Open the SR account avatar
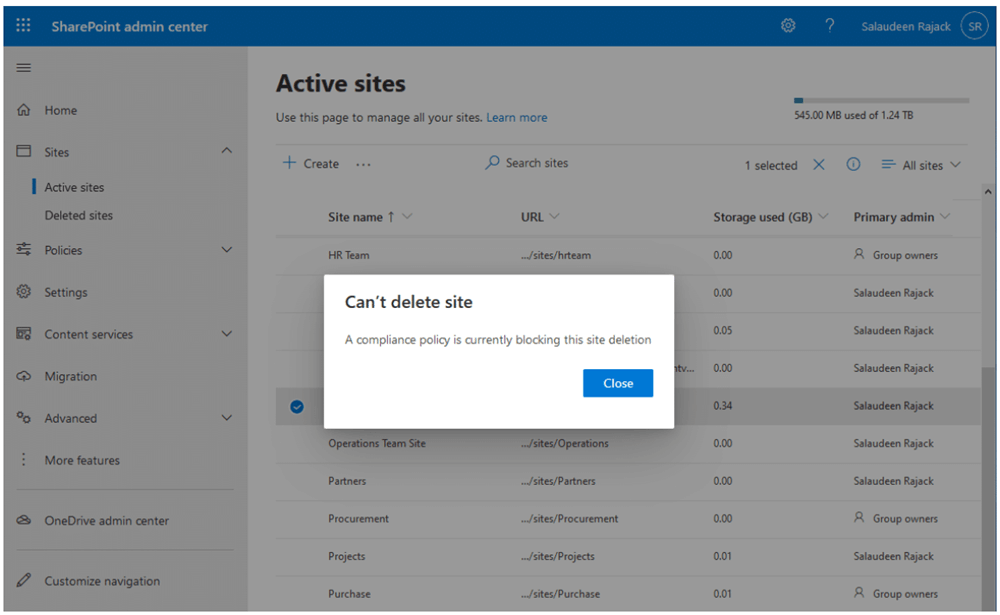This screenshot has height=615, width=1000. [974, 26]
